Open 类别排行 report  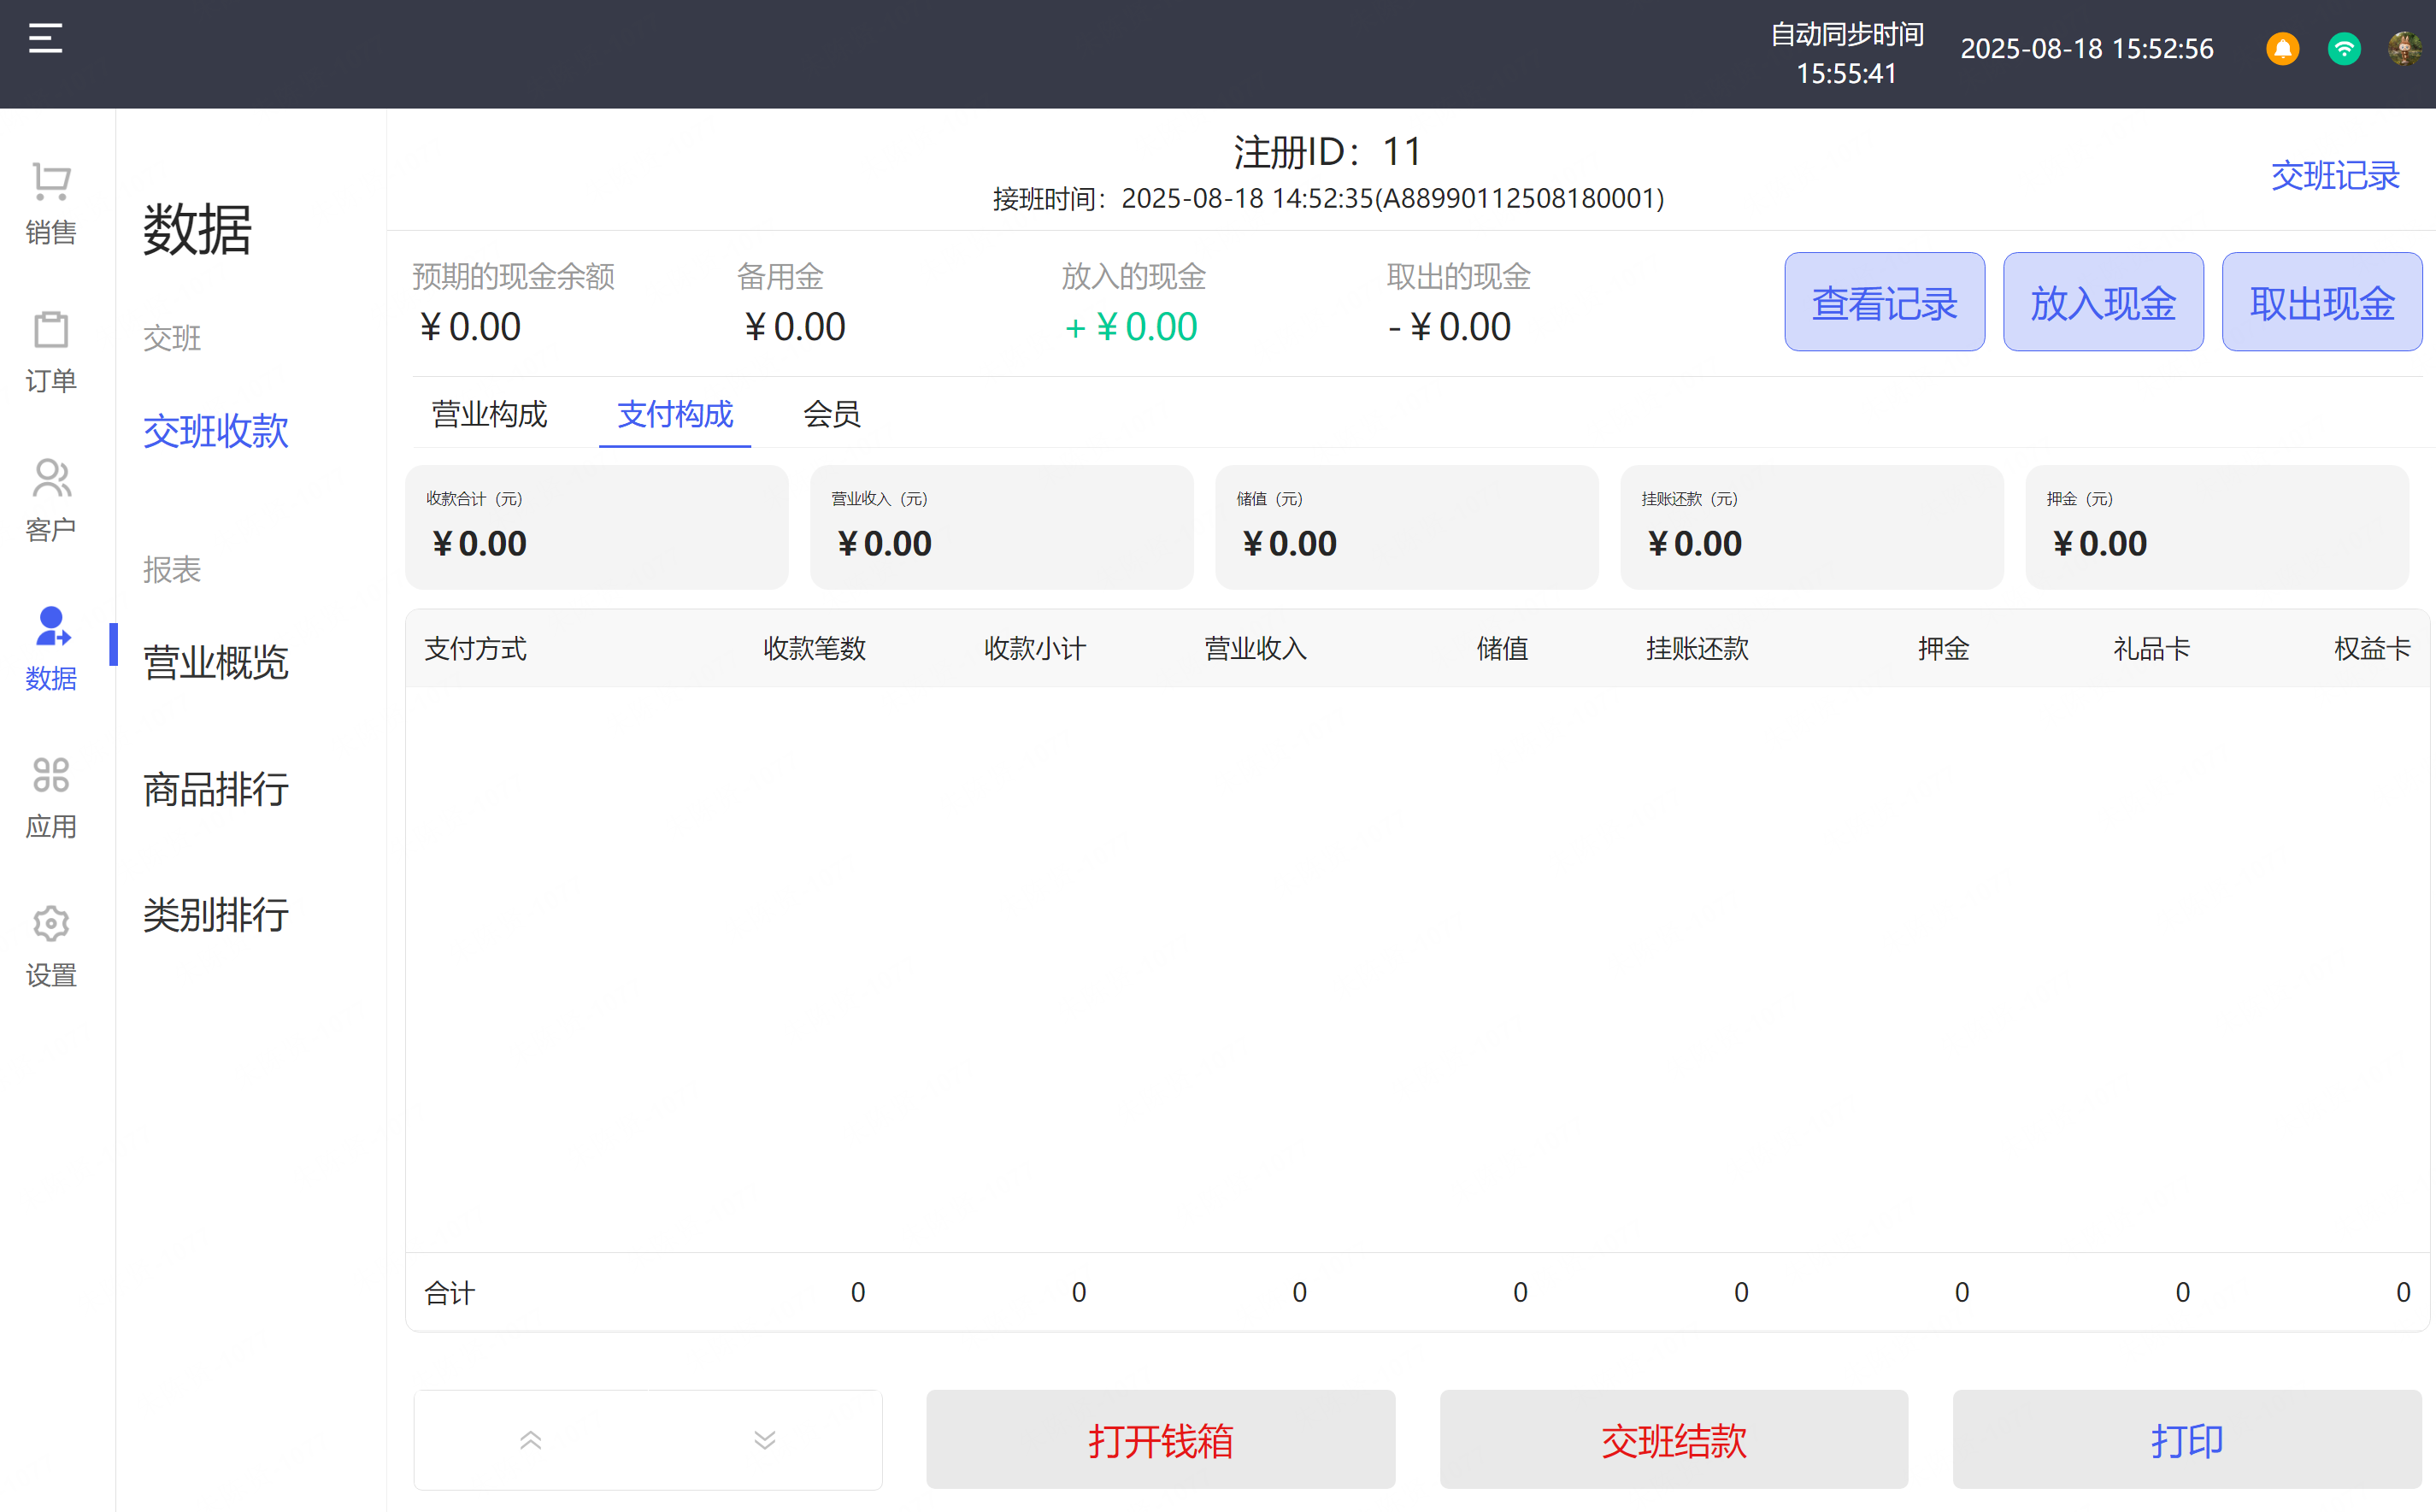click(x=216, y=915)
